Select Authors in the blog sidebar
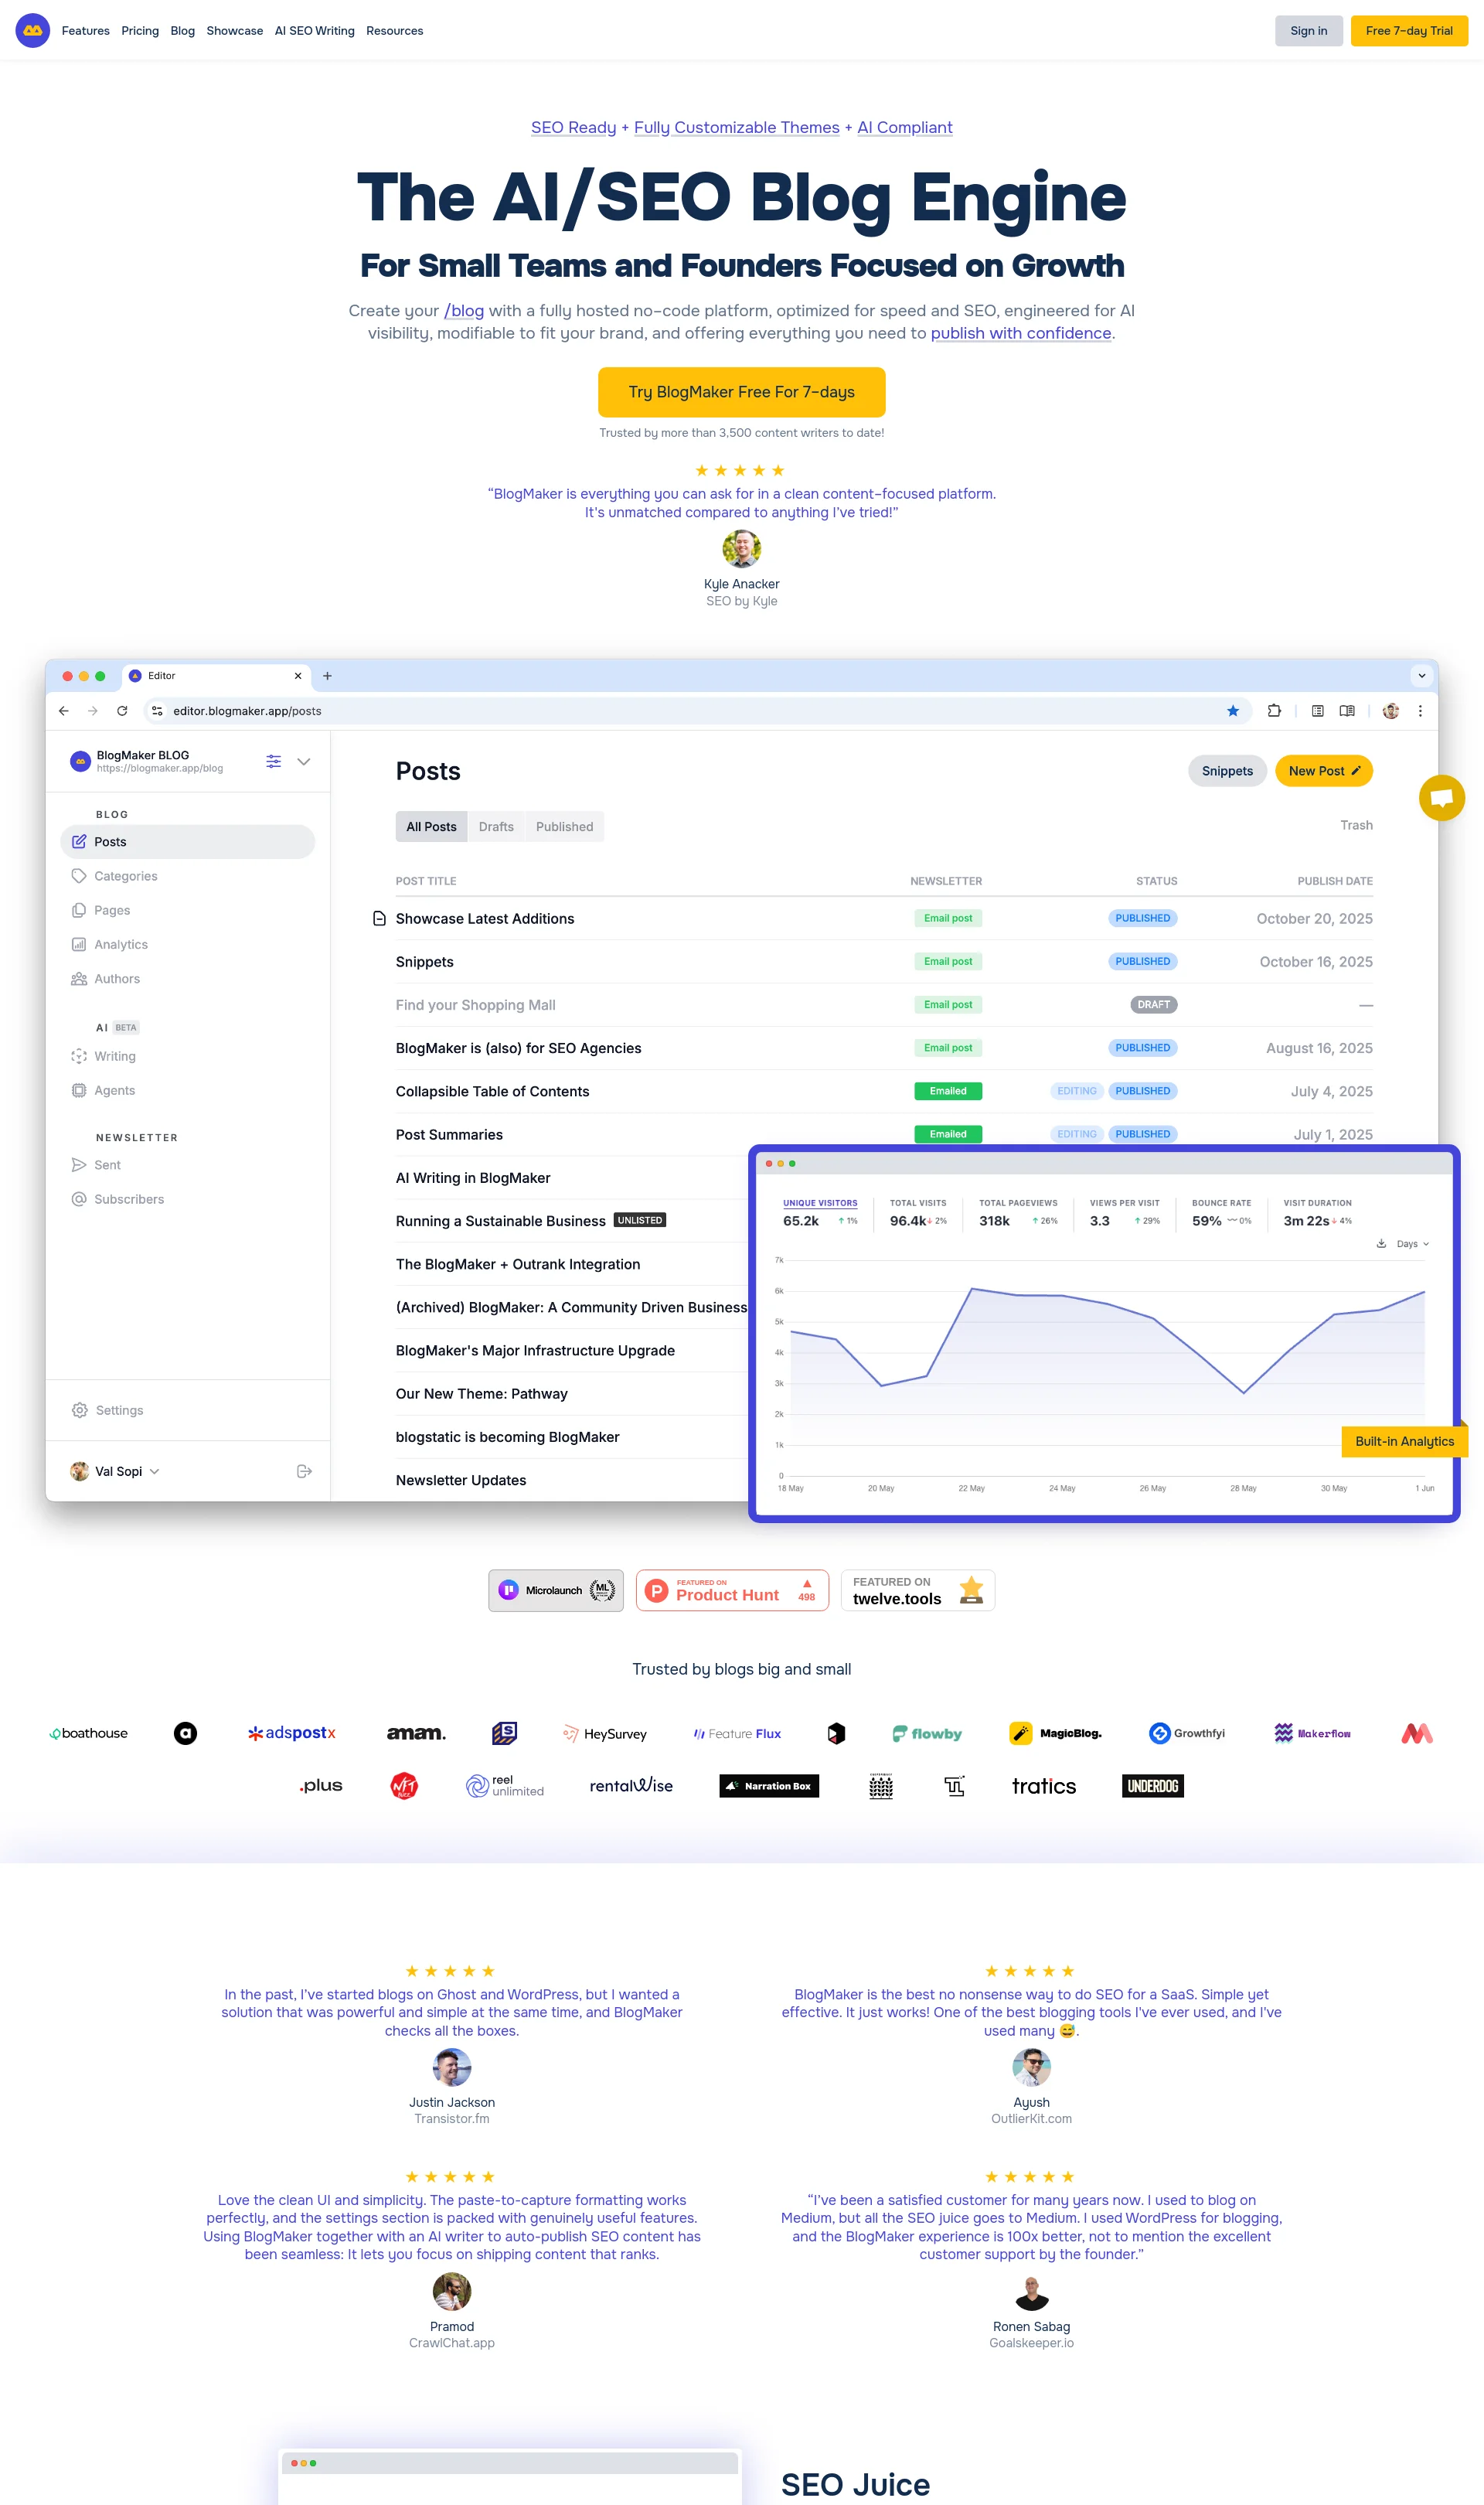 pyautogui.click(x=116, y=978)
